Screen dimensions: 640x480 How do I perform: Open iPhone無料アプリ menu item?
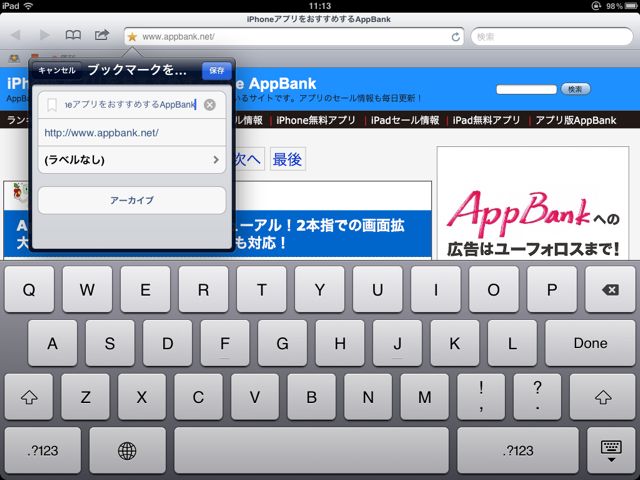(x=316, y=120)
